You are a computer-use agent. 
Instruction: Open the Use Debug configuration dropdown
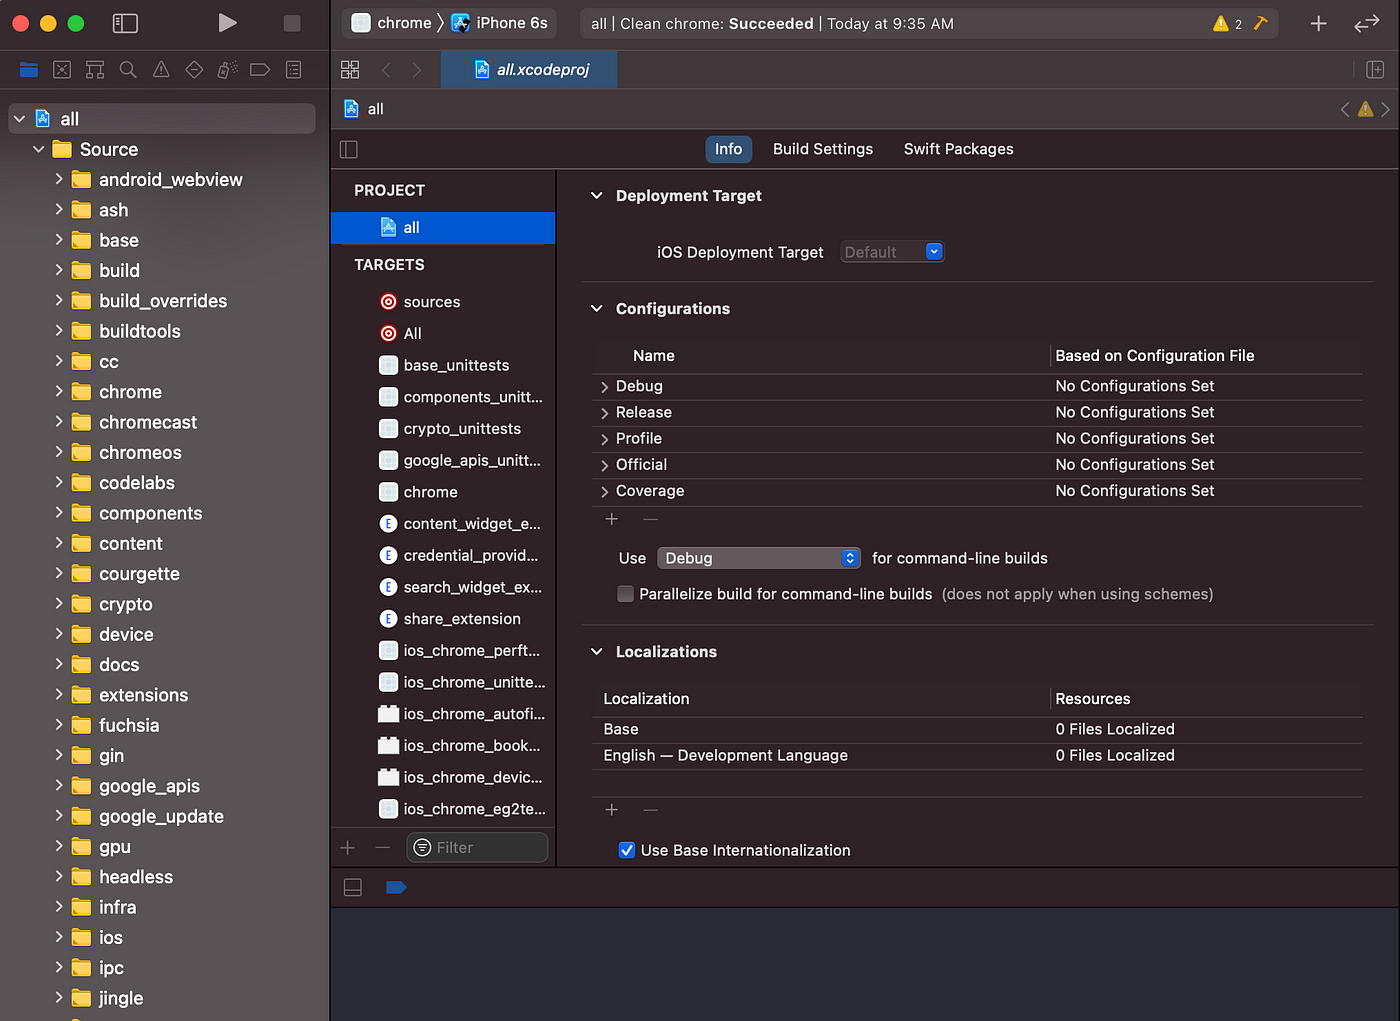pos(759,558)
